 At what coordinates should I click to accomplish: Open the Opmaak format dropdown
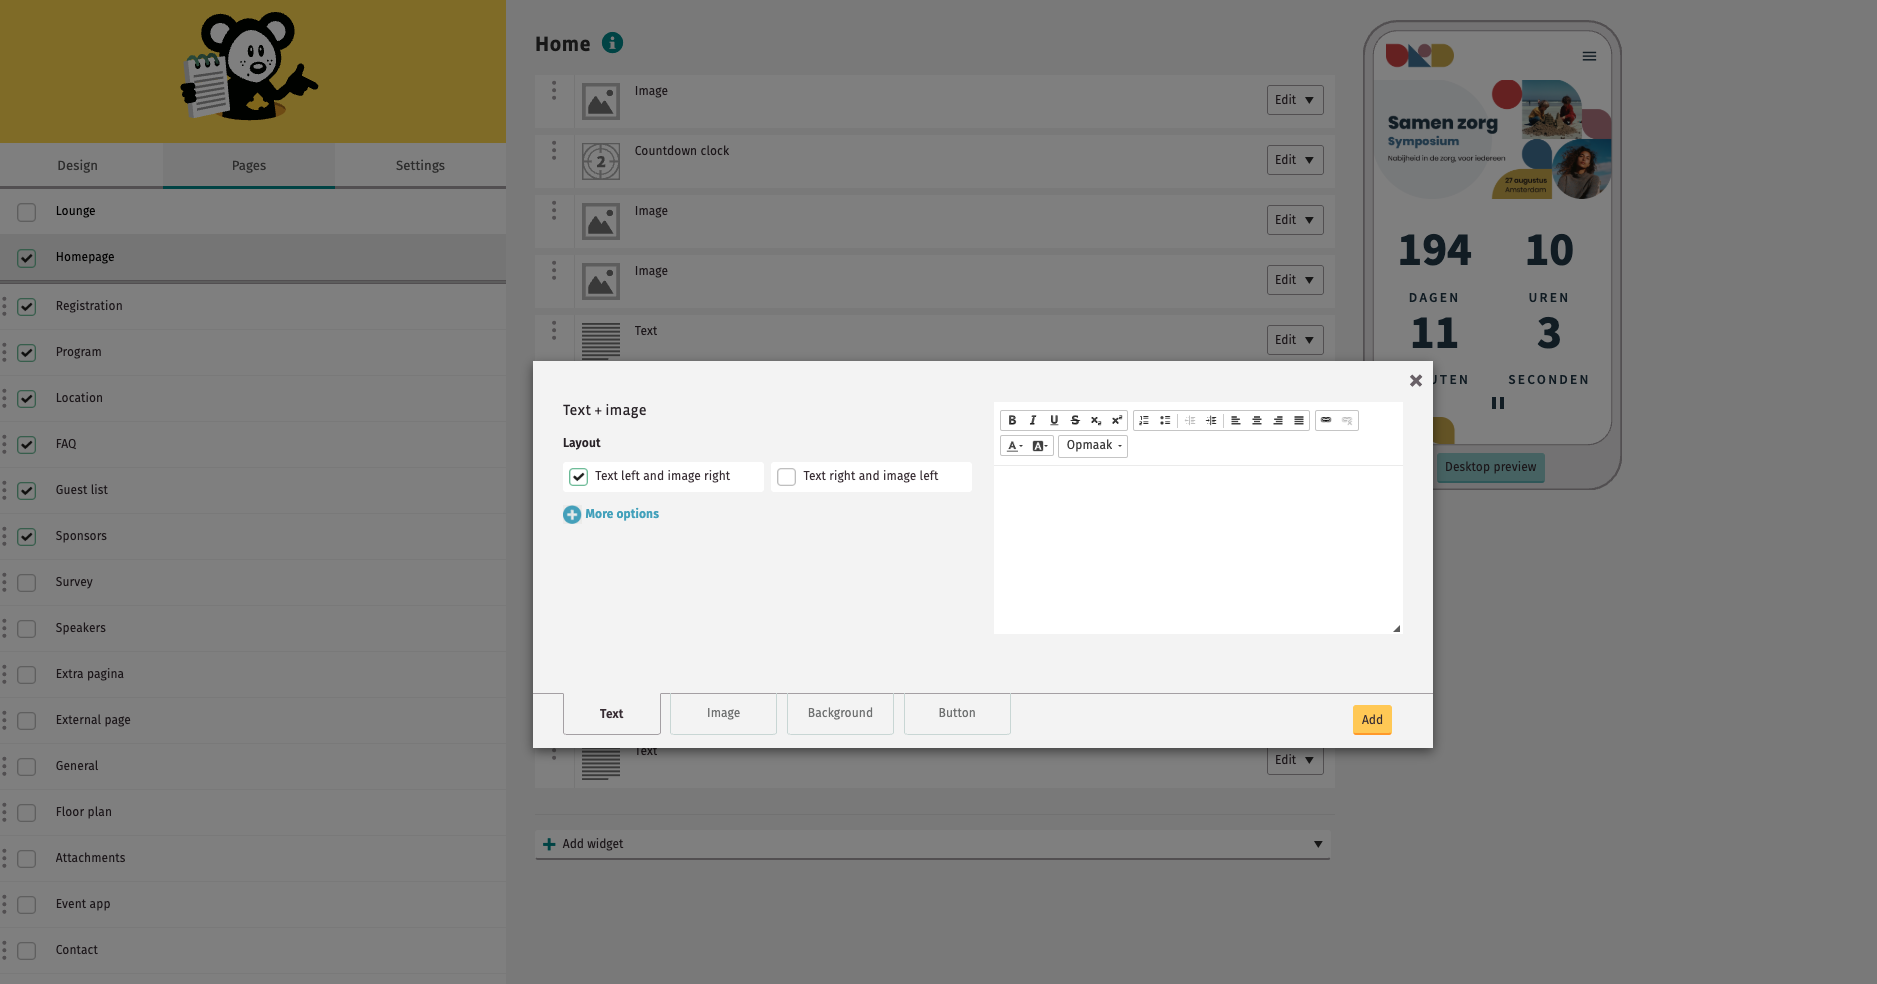click(1093, 446)
